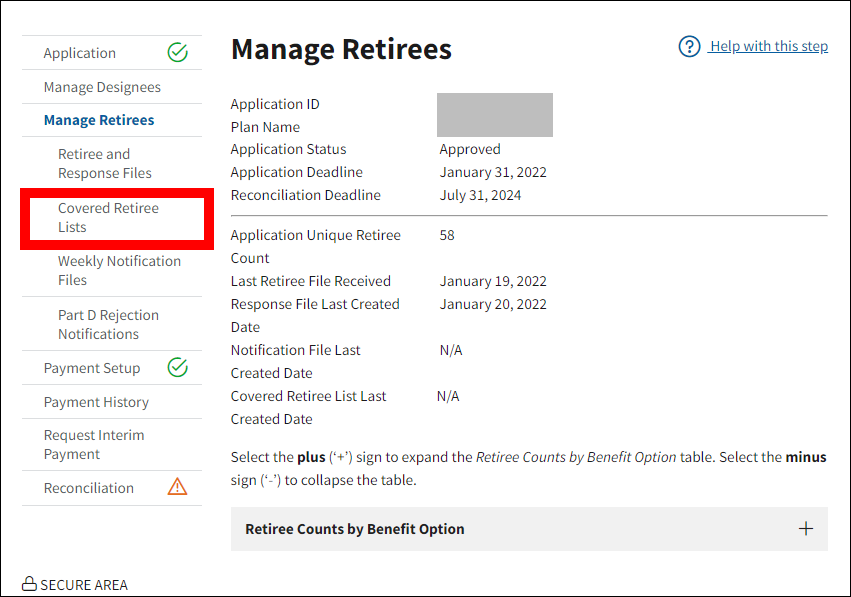
Task: Click the green checkmark icon beside Application
Action: (x=177, y=53)
